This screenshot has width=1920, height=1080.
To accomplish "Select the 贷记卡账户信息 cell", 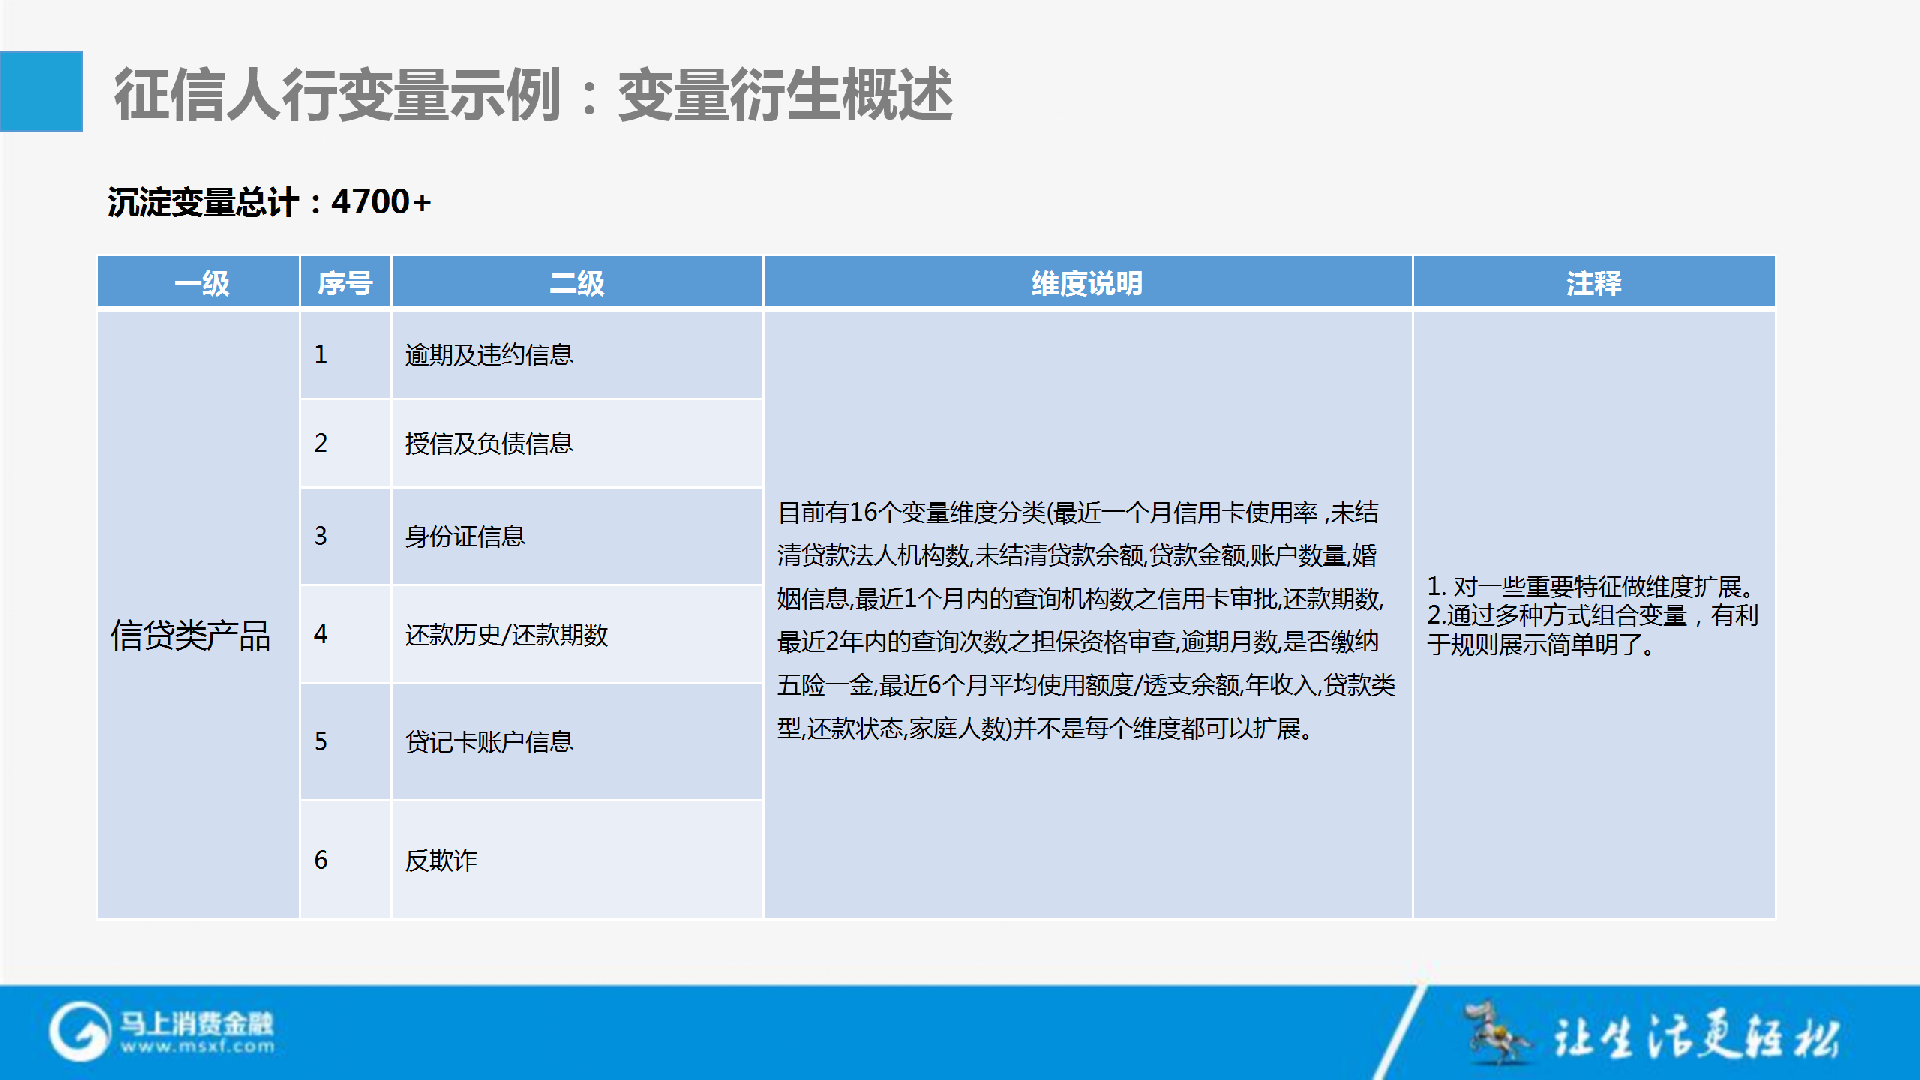I will pos(577,741).
